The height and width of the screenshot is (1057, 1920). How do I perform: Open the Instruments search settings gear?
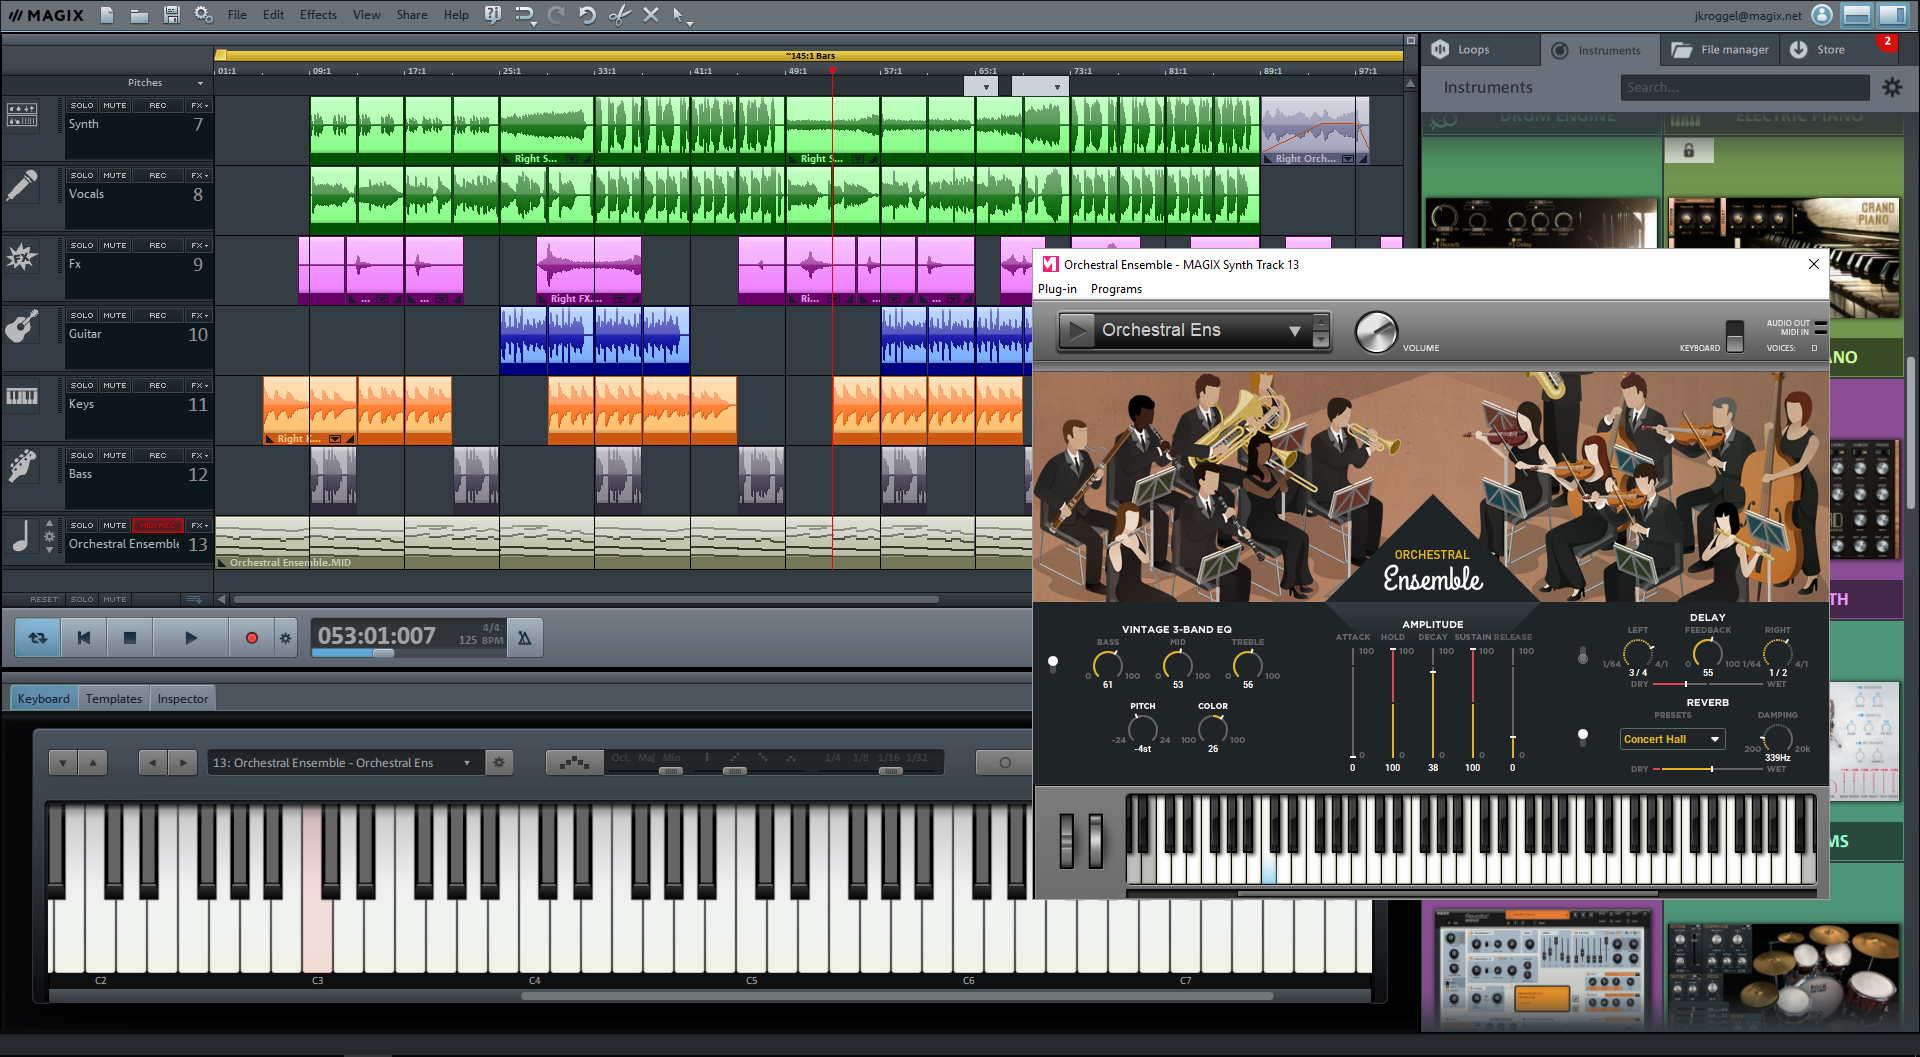pyautogui.click(x=1892, y=87)
